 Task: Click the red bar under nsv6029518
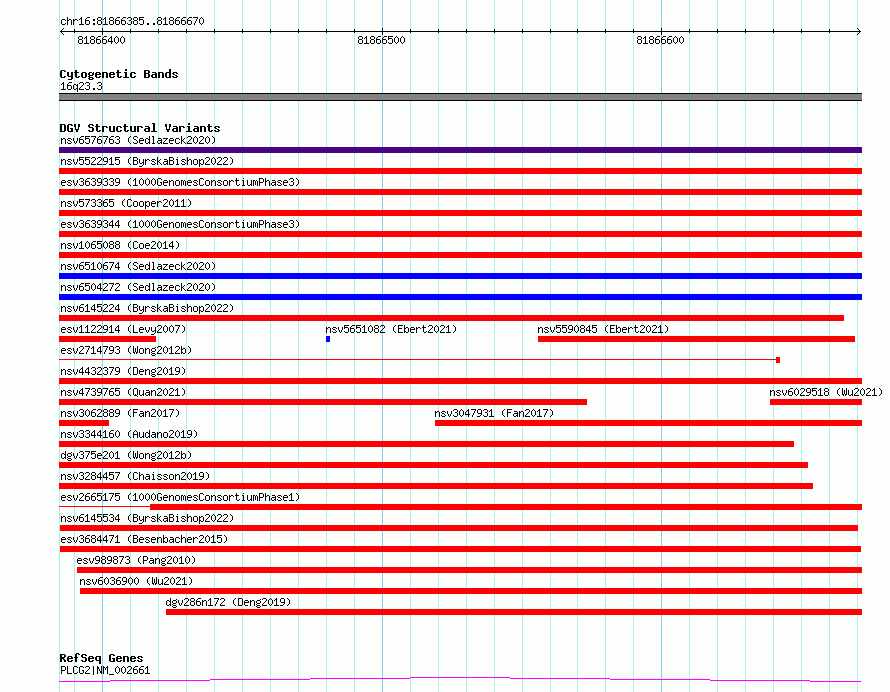pyautogui.click(x=816, y=402)
